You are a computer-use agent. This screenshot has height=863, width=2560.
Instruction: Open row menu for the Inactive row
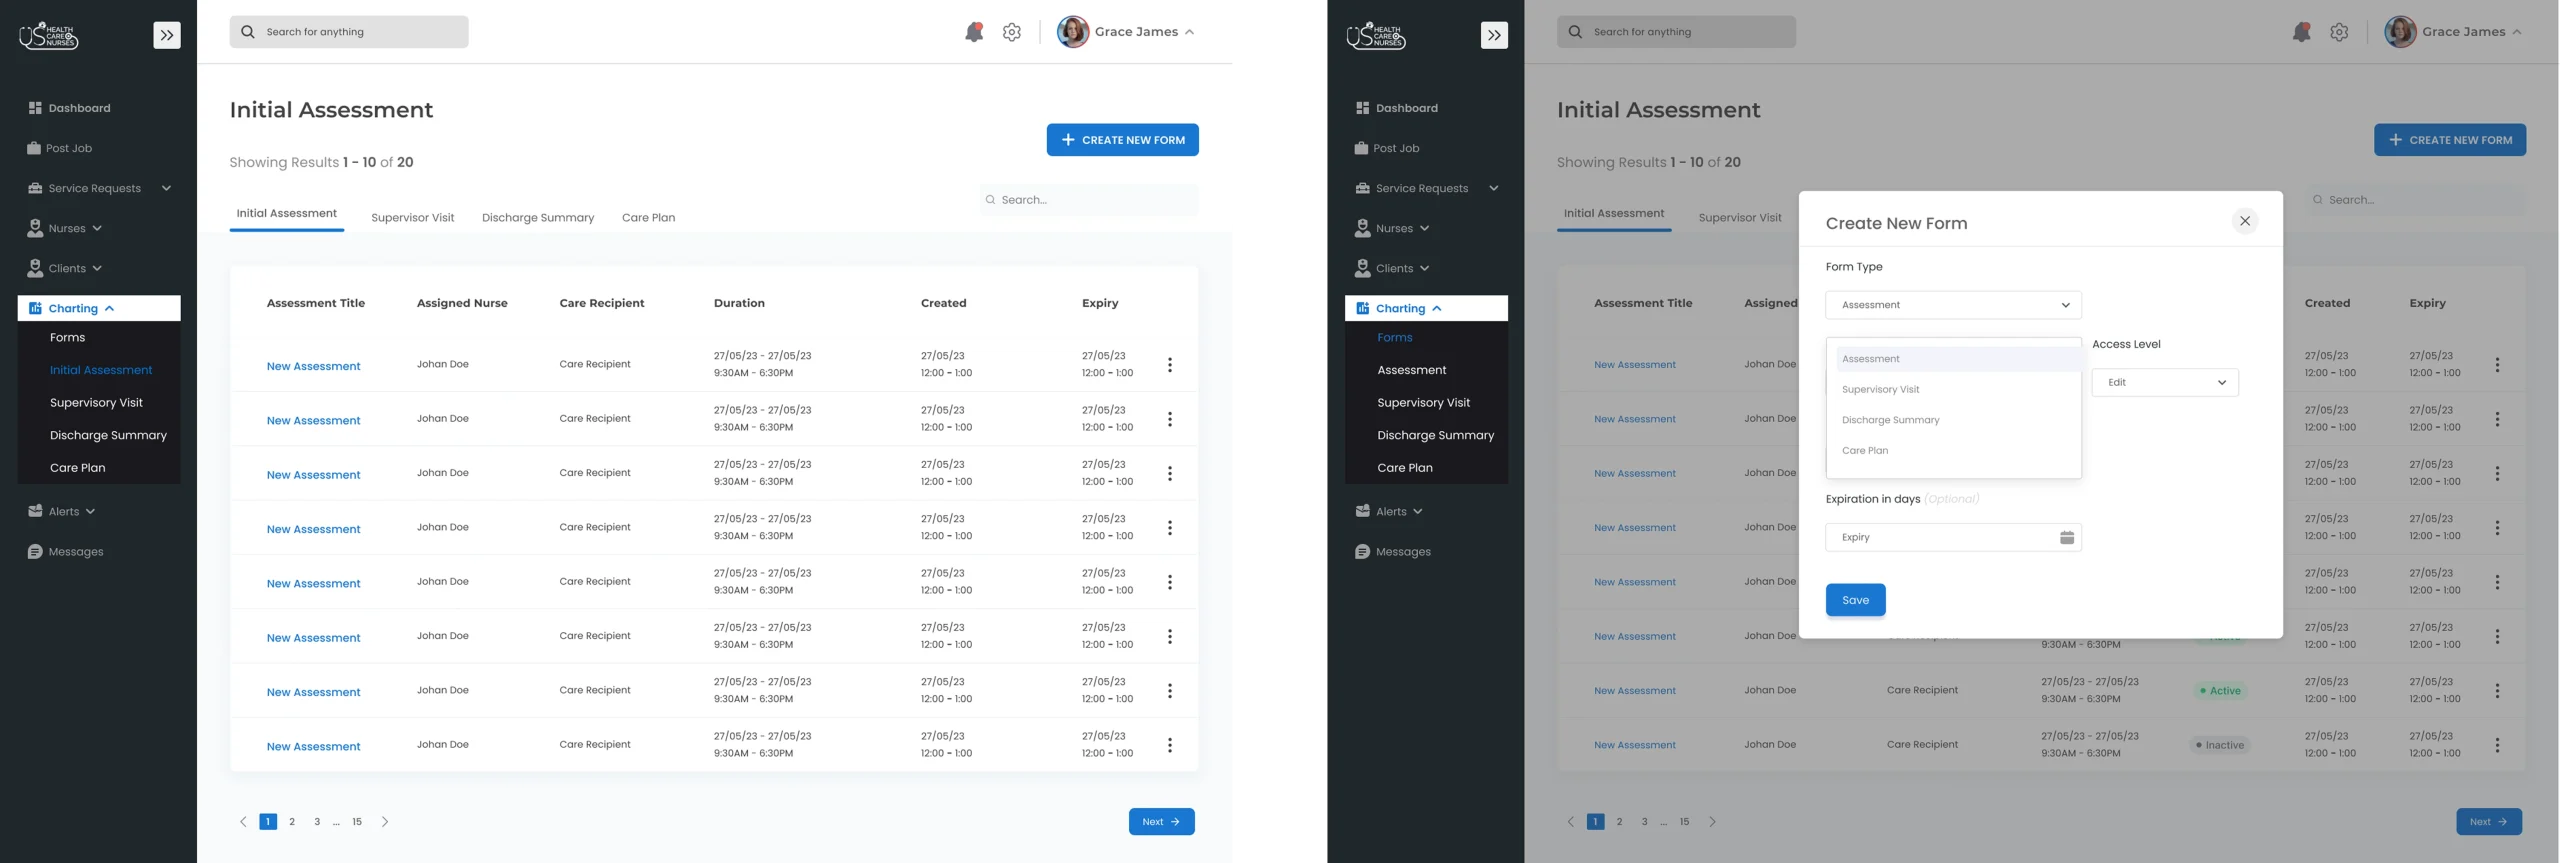pos(2497,745)
